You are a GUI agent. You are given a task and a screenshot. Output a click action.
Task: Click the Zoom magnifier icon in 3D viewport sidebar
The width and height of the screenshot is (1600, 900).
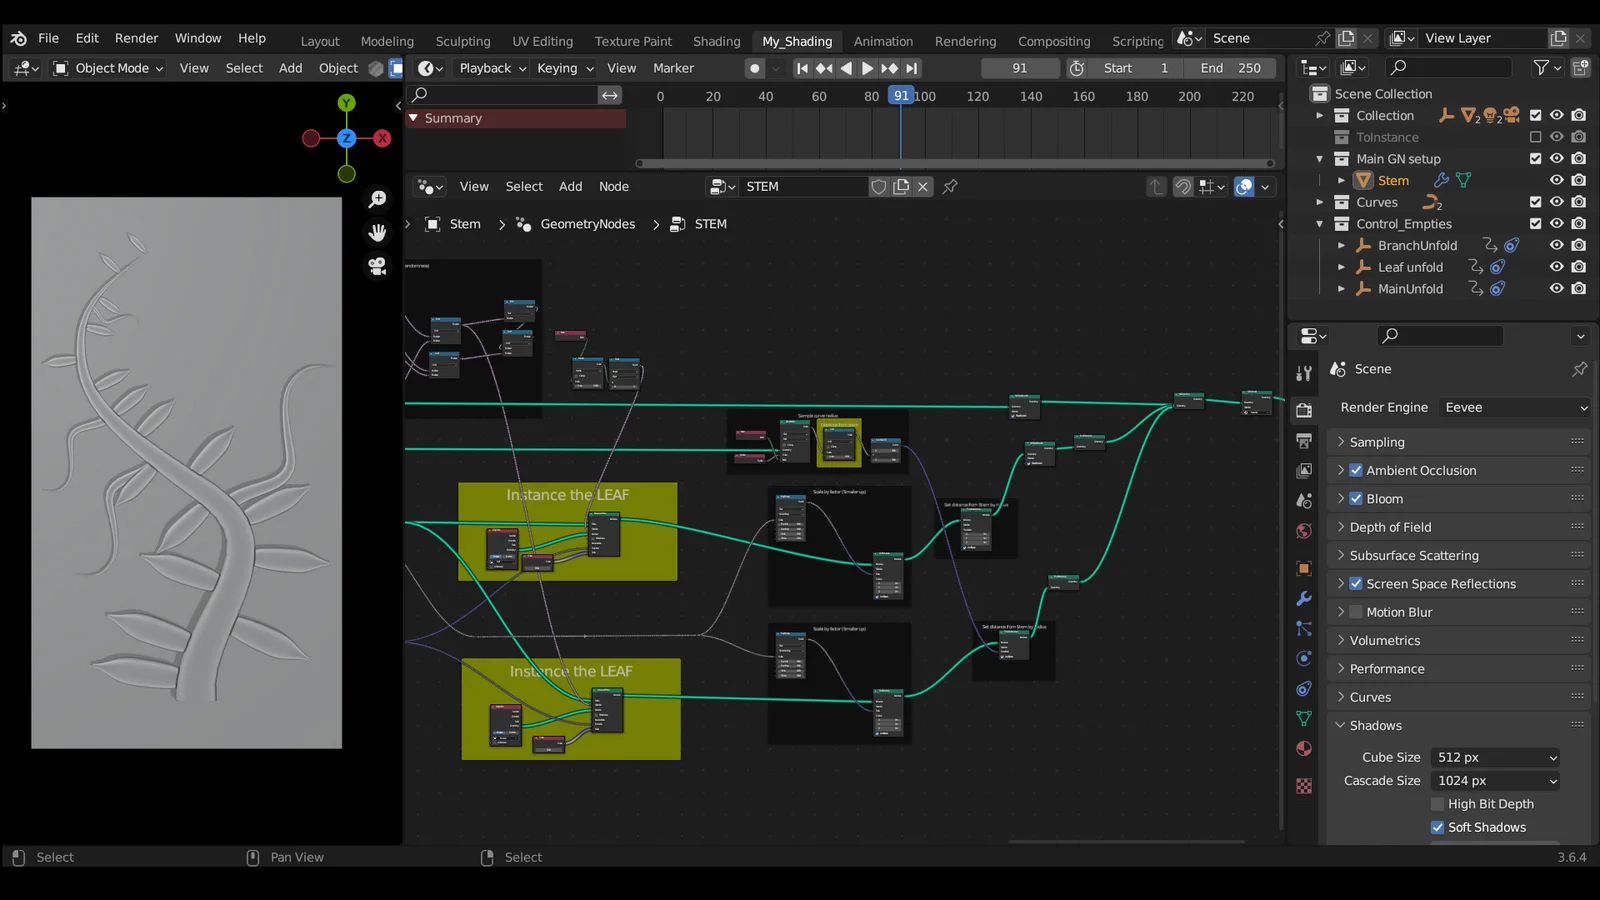click(x=377, y=199)
